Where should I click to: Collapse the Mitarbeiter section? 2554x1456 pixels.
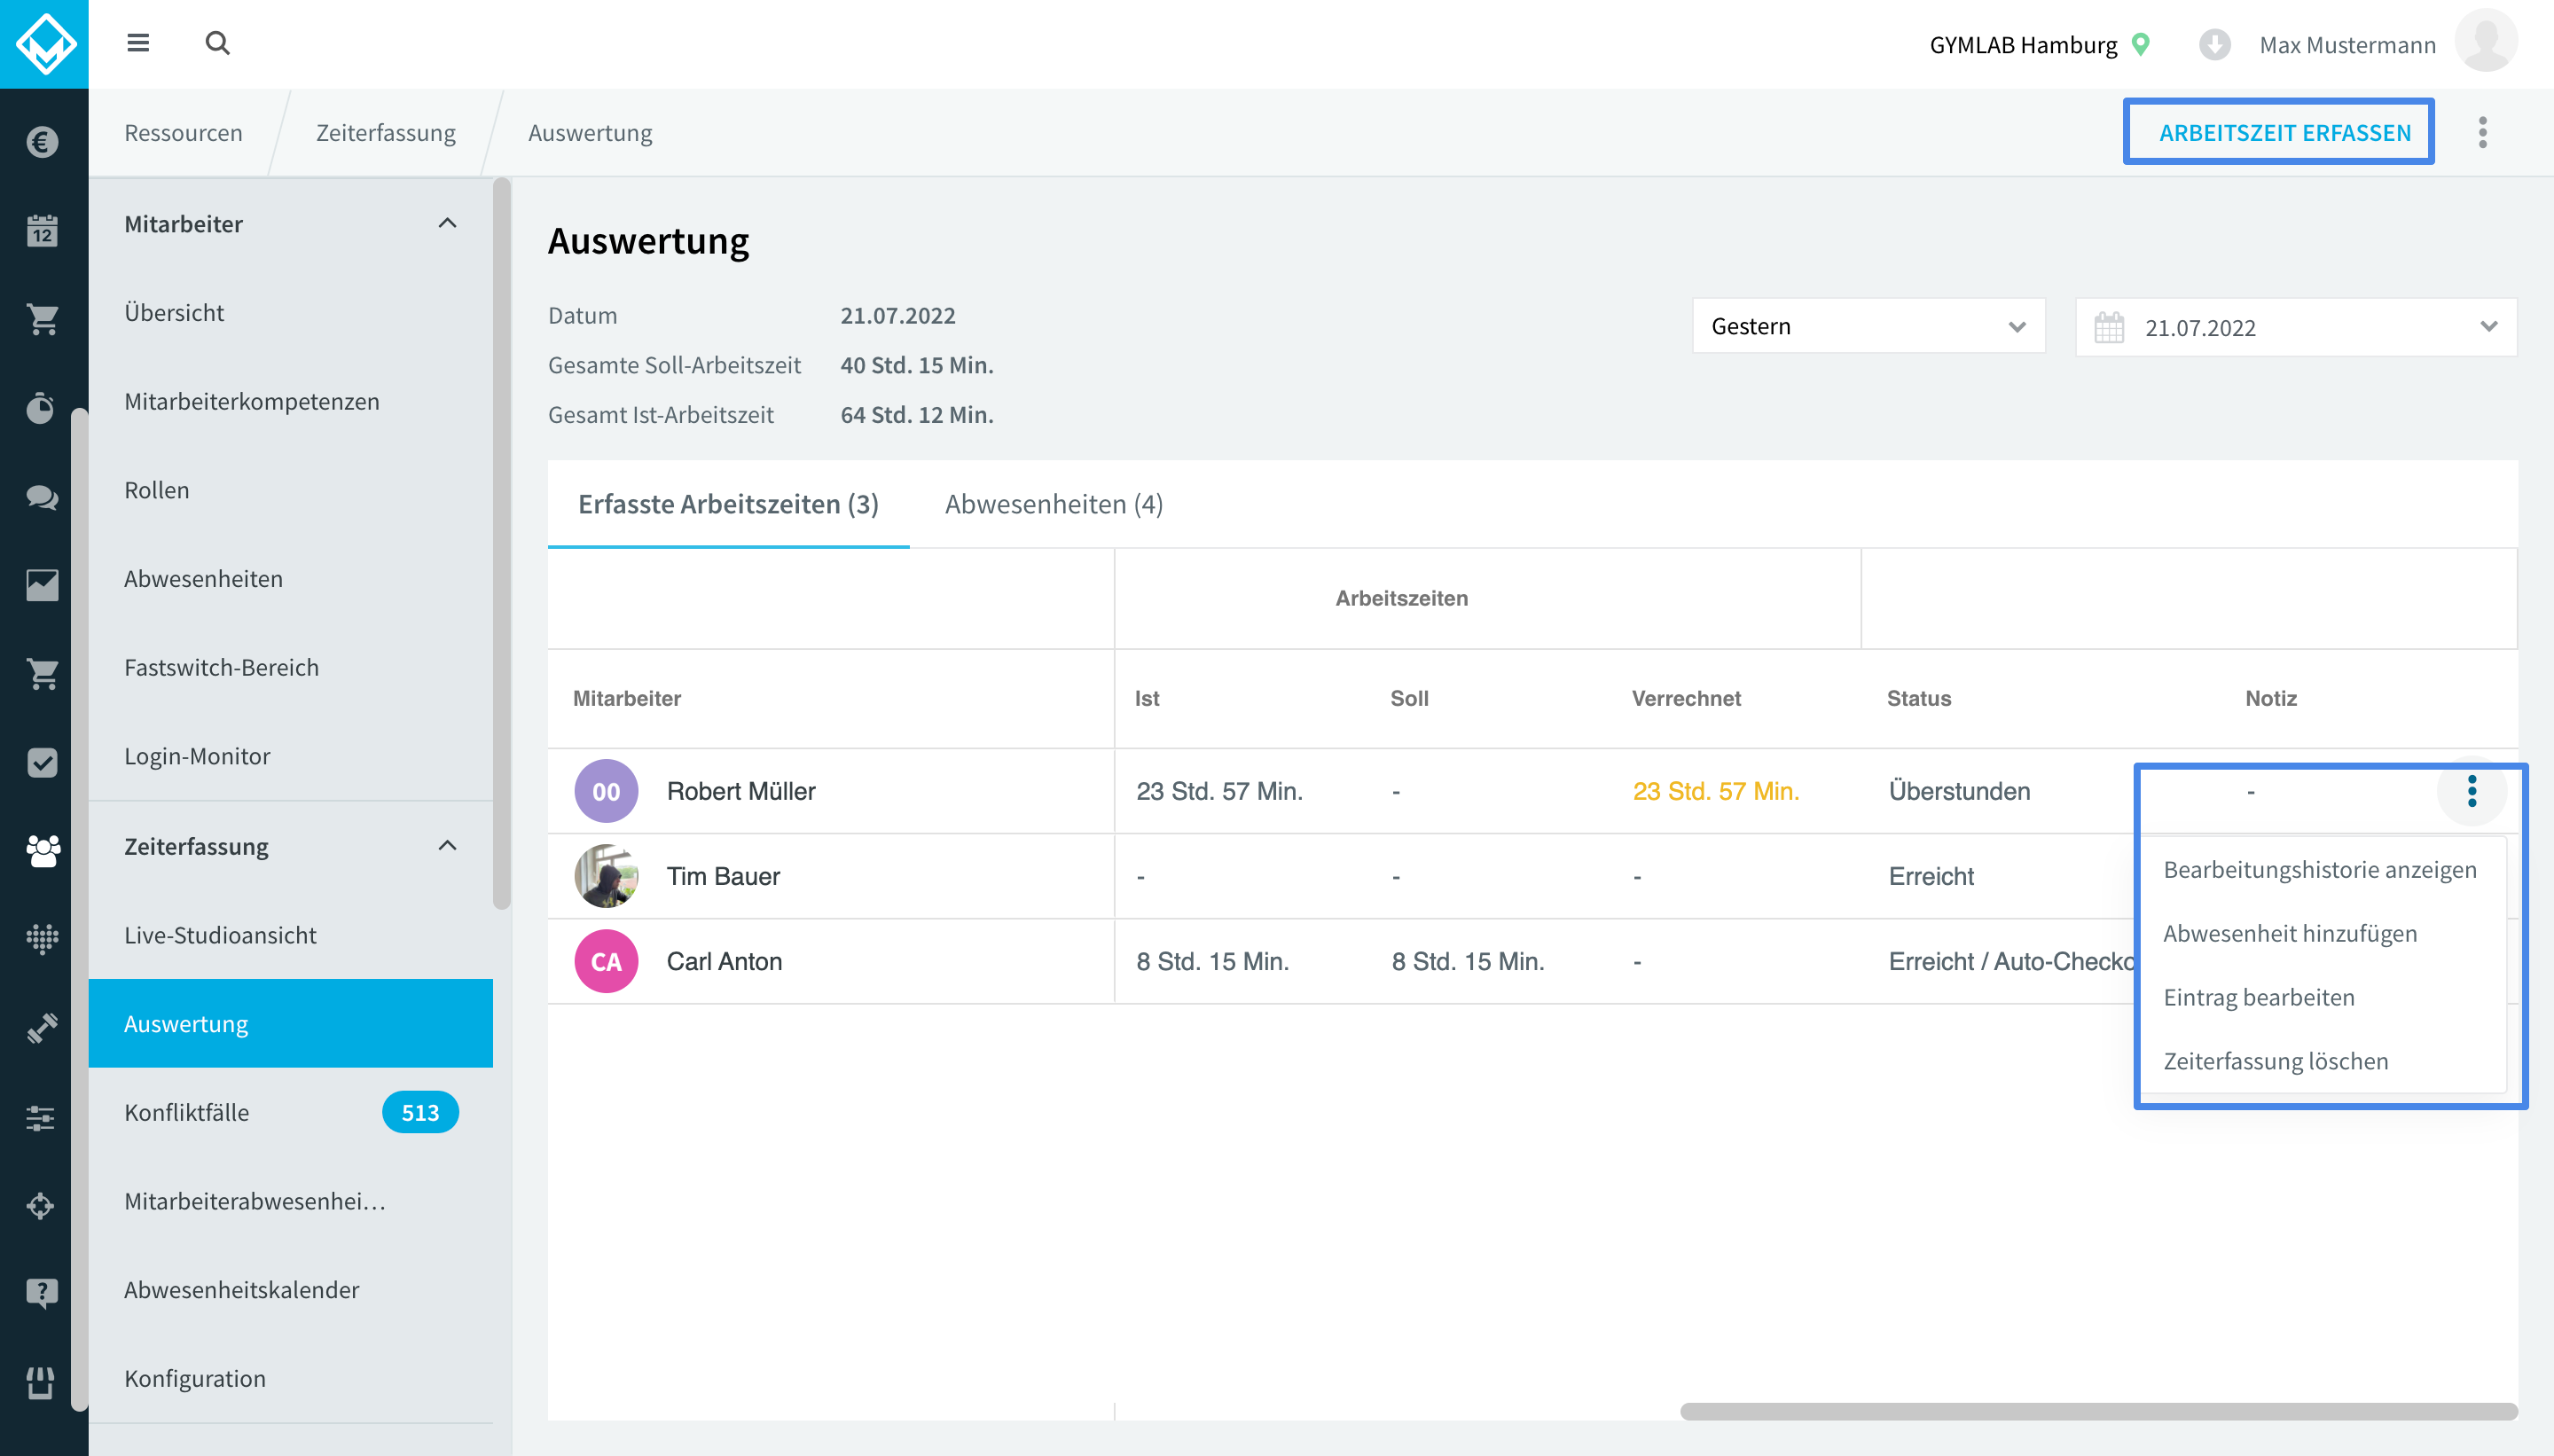(x=447, y=223)
